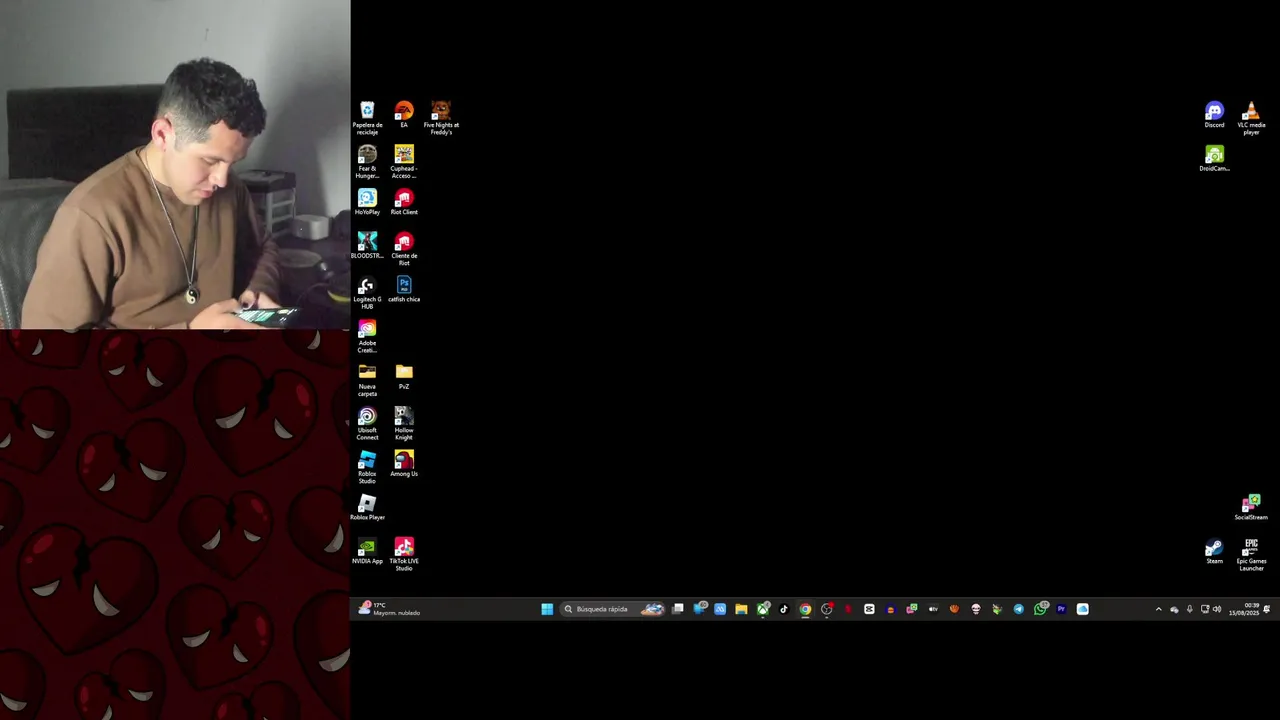Click the microphone tray icon
Image resolution: width=1280 pixels, height=720 pixels.
pos(1189,609)
